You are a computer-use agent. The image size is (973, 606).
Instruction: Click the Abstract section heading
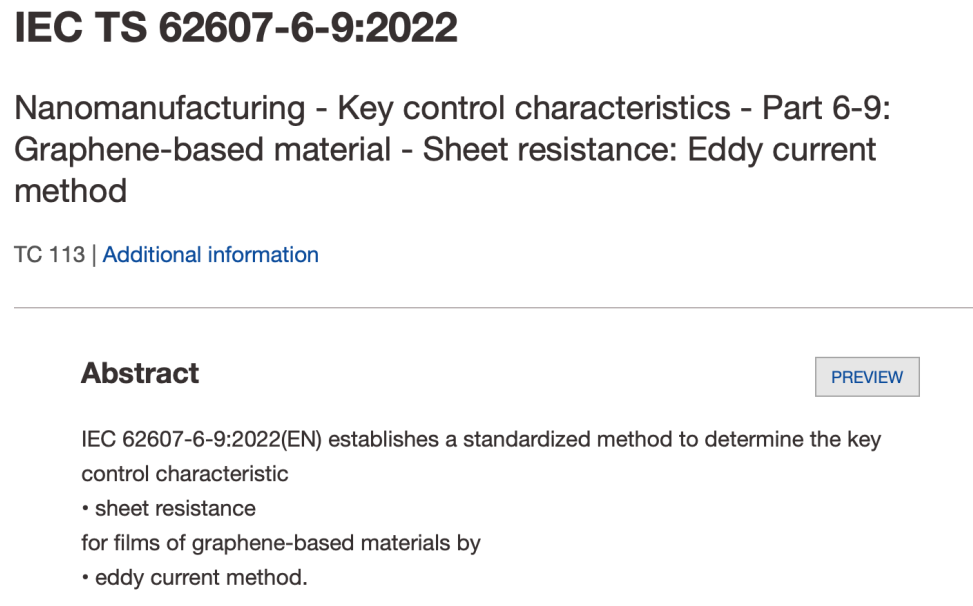tap(140, 373)
